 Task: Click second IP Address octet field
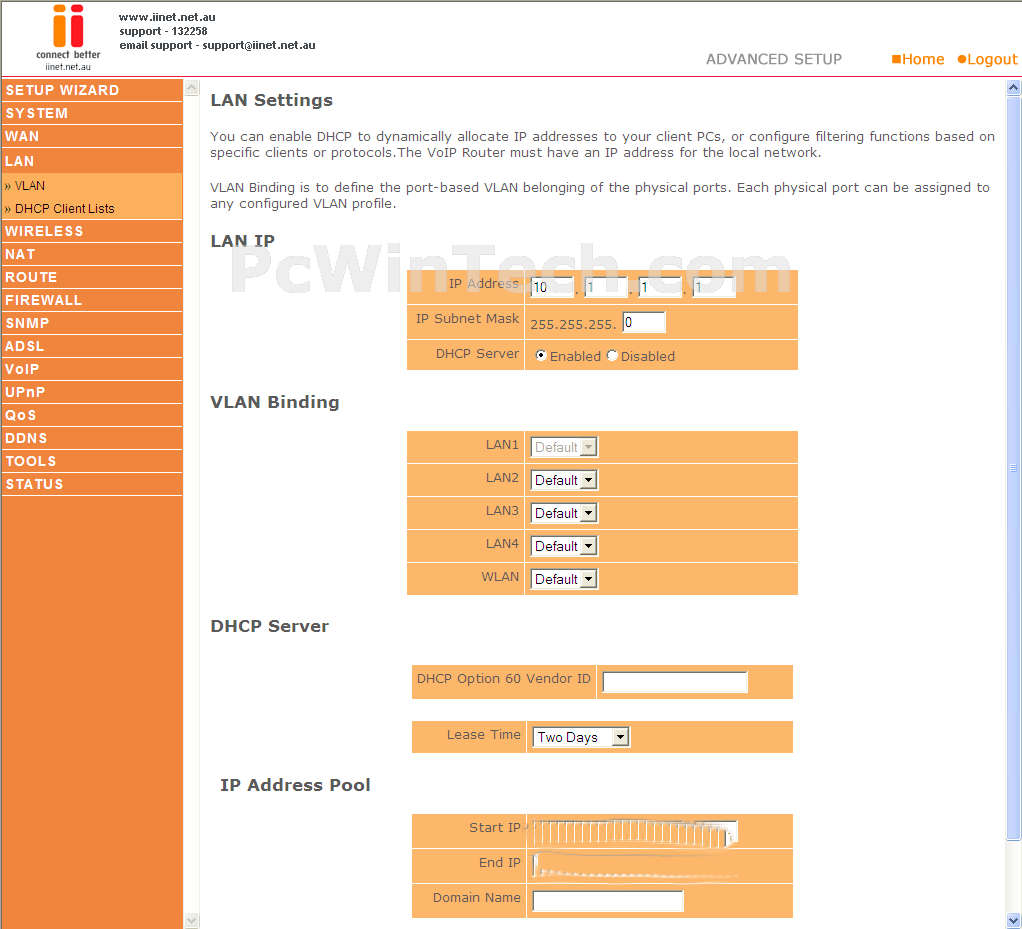[606, 287]
